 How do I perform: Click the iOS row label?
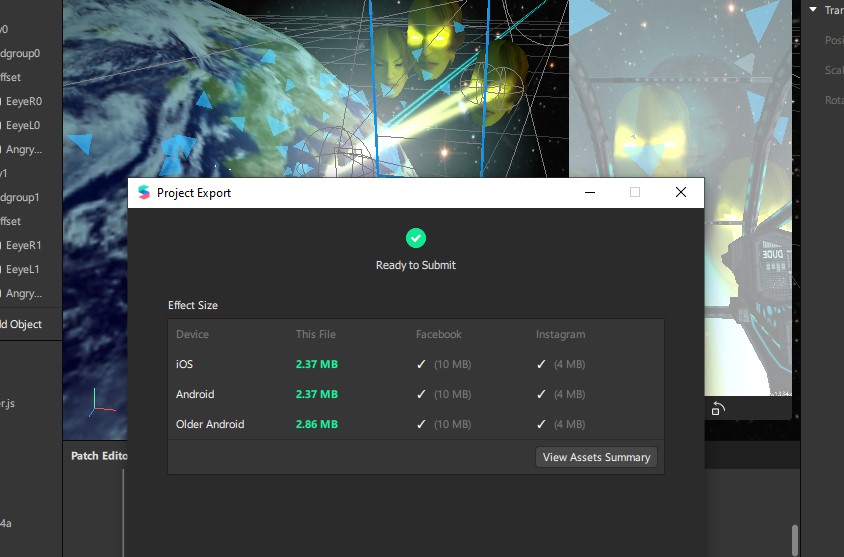[184, 364]
